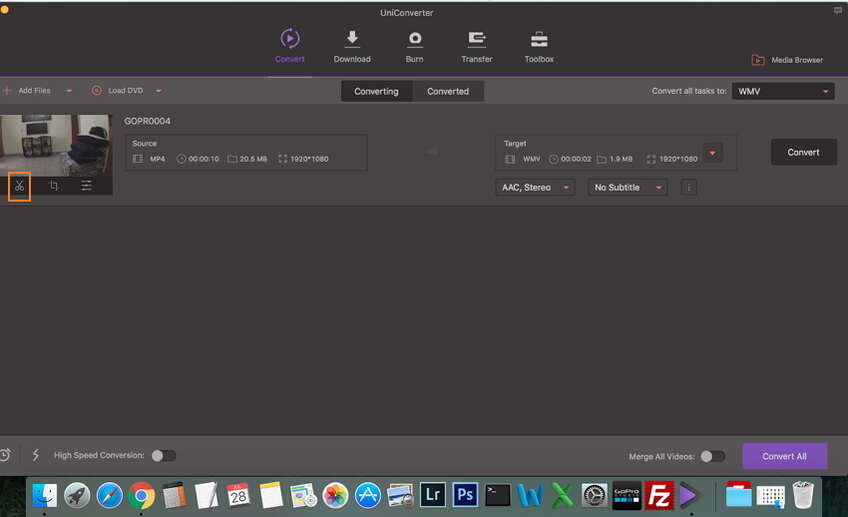The image size is (848, 517).
Task: Click the target duration 00:00:02 text
Action: [x=576, y=159]
